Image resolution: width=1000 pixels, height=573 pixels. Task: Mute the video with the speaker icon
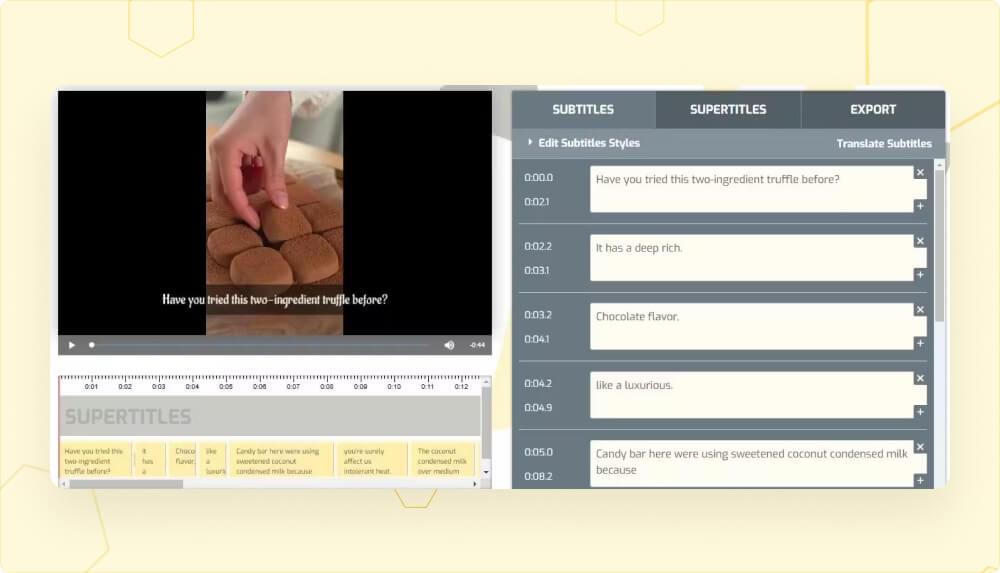tap(449, 345)
